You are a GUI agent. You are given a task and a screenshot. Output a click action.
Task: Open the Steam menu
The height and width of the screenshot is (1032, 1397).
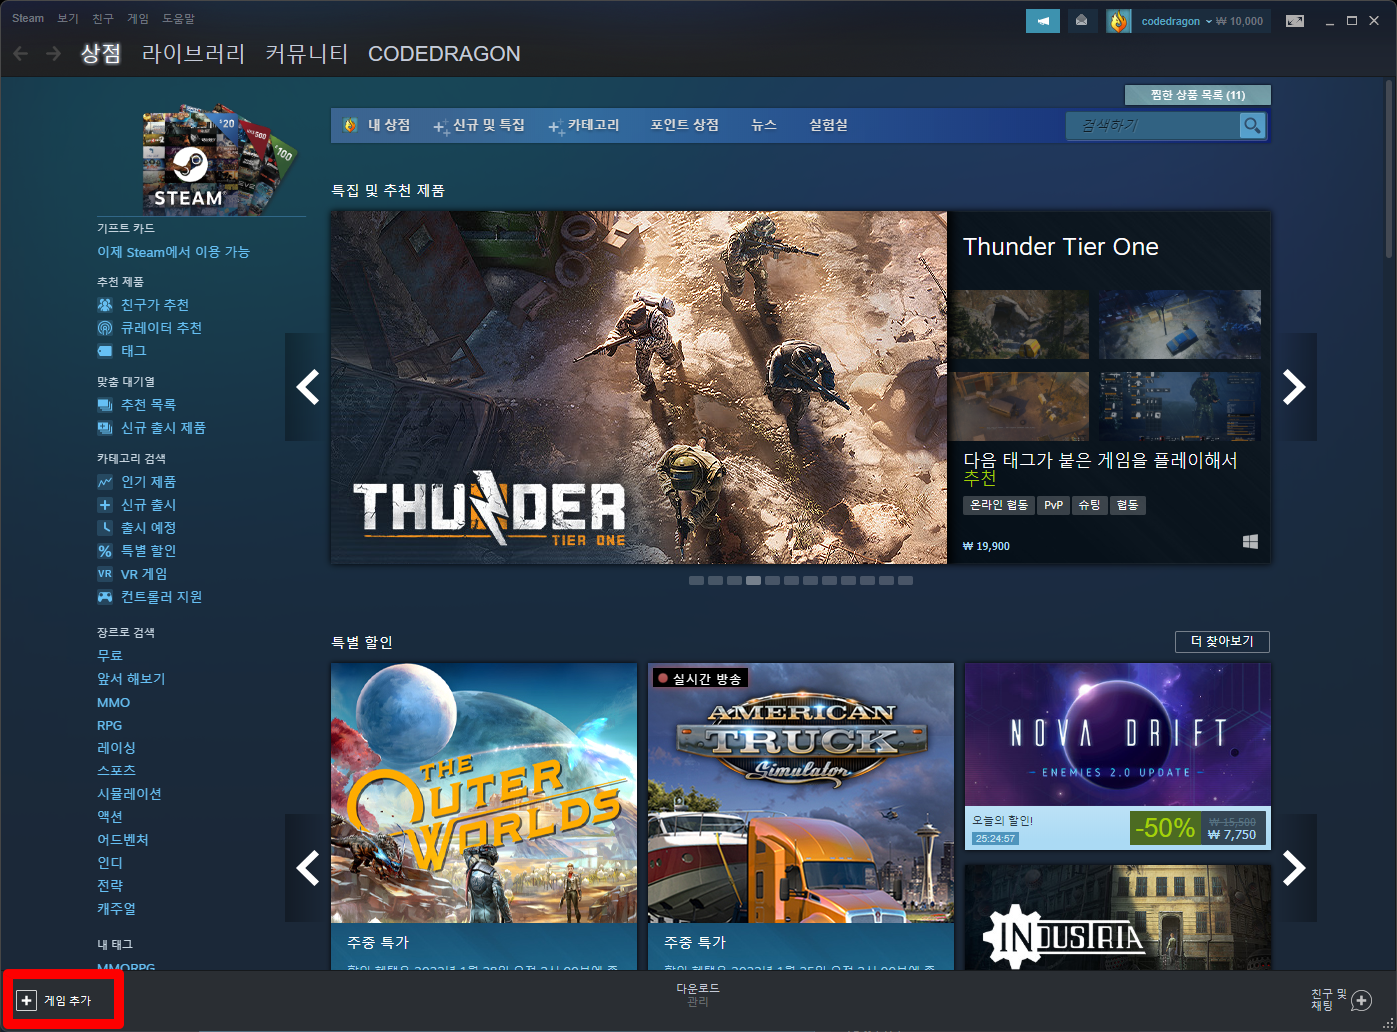[28, 18]
